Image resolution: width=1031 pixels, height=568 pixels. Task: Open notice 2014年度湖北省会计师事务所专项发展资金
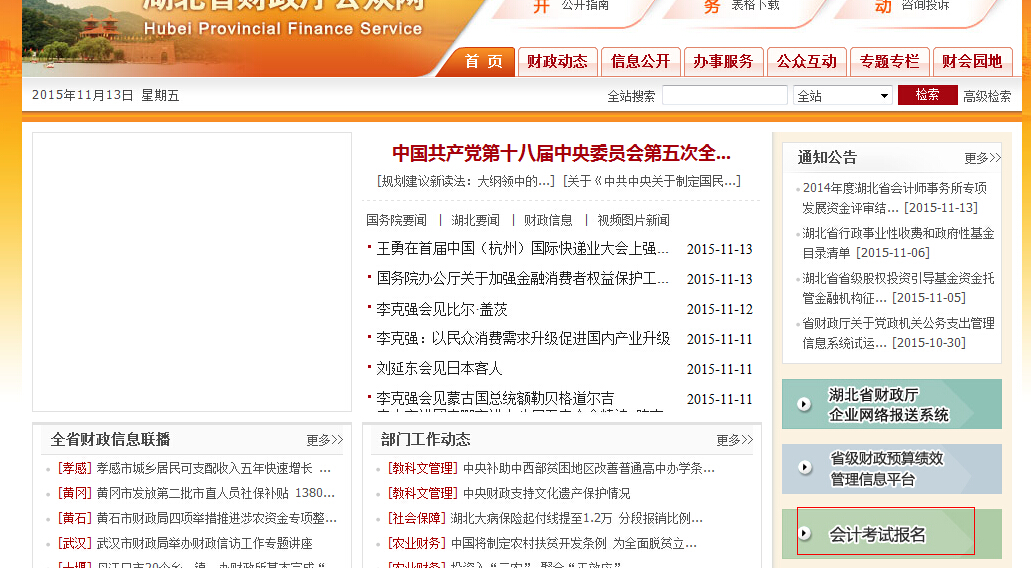(894, 198)
